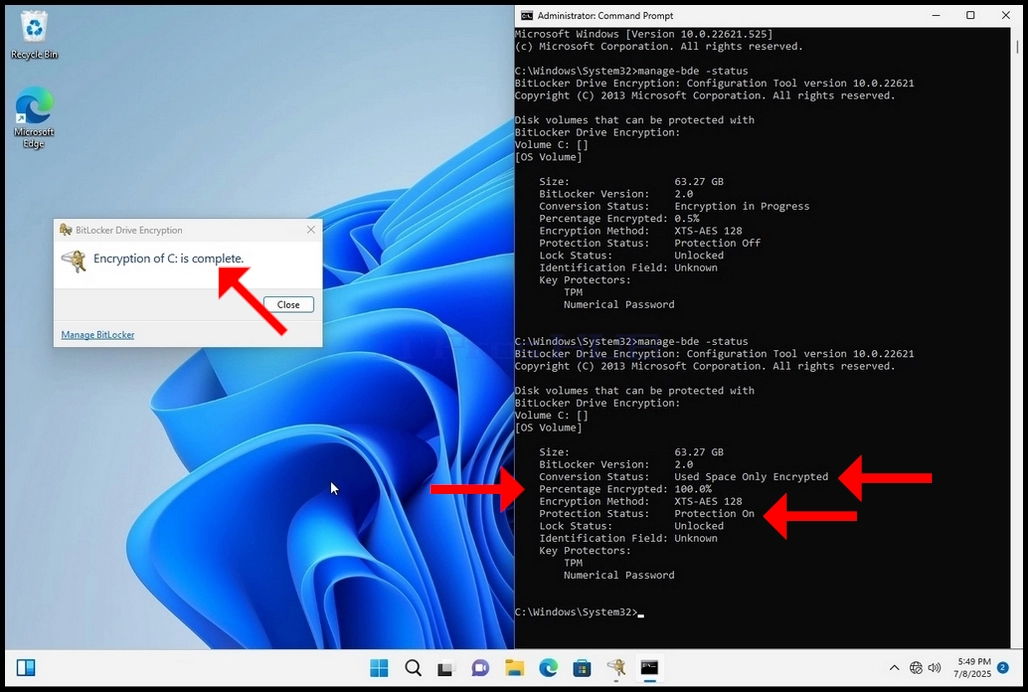Show hidden icons in system tray
This screenshot has width=1028, height=692.
pyautogui.click(x=894, y=668)
